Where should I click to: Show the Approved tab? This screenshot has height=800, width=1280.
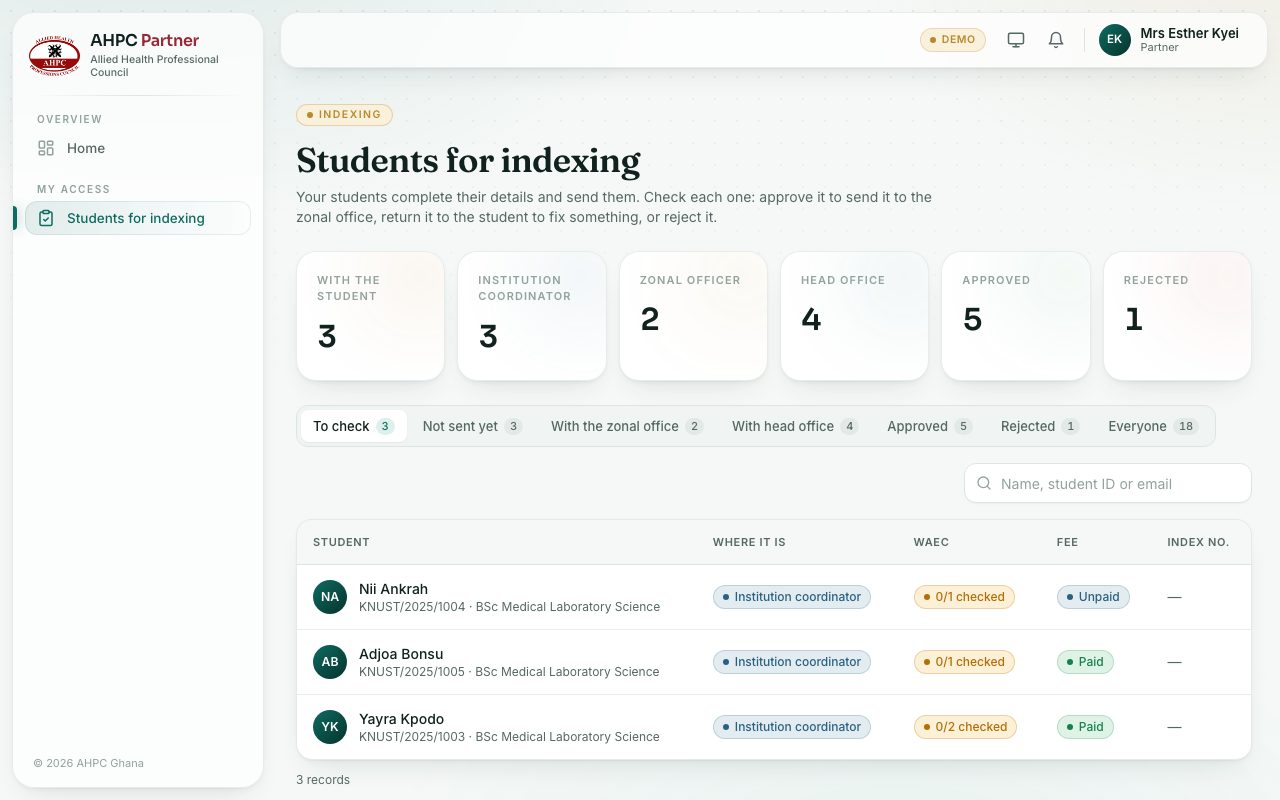pos(930,426)
